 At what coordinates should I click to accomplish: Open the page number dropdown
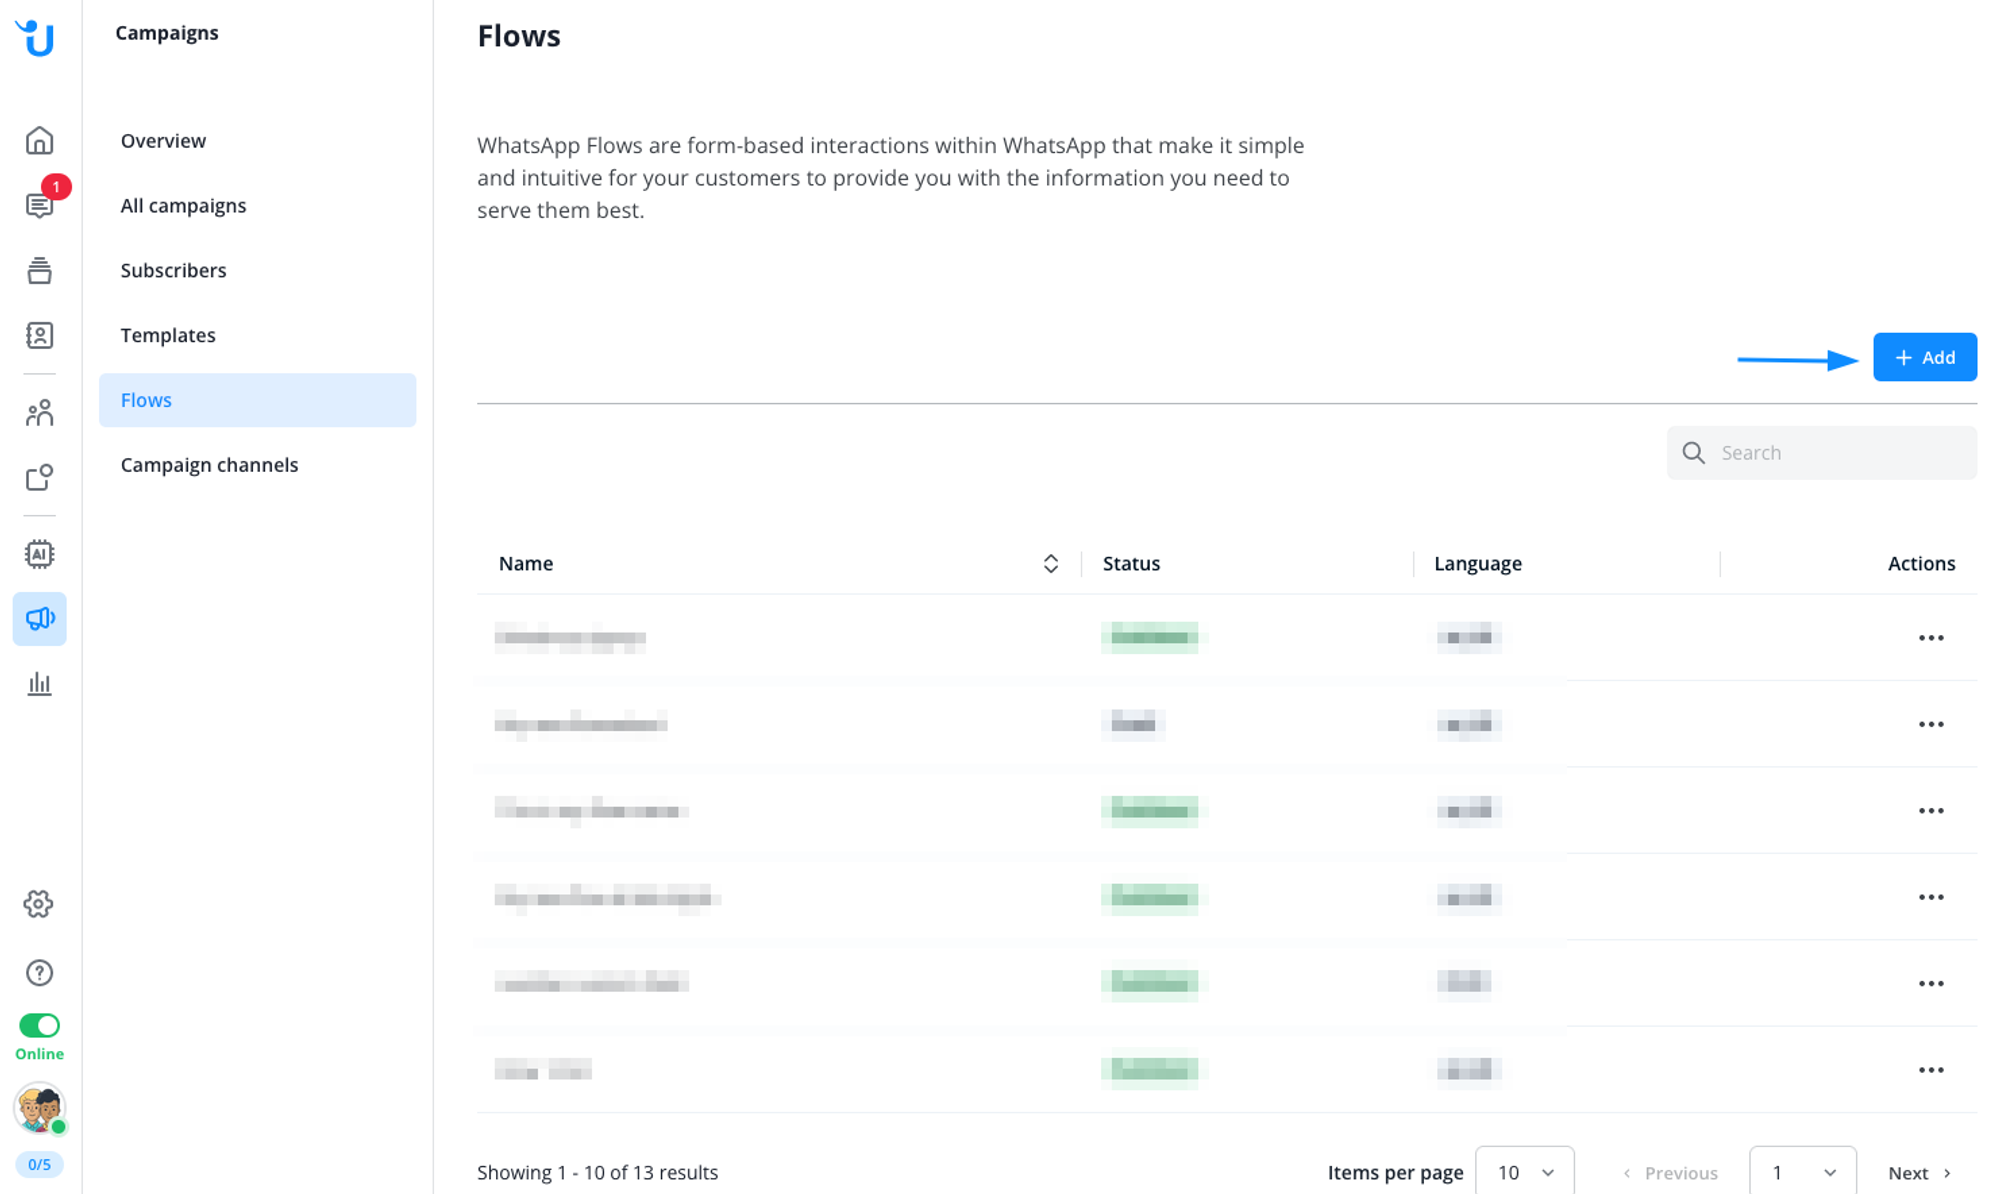click(1802, 1172)
